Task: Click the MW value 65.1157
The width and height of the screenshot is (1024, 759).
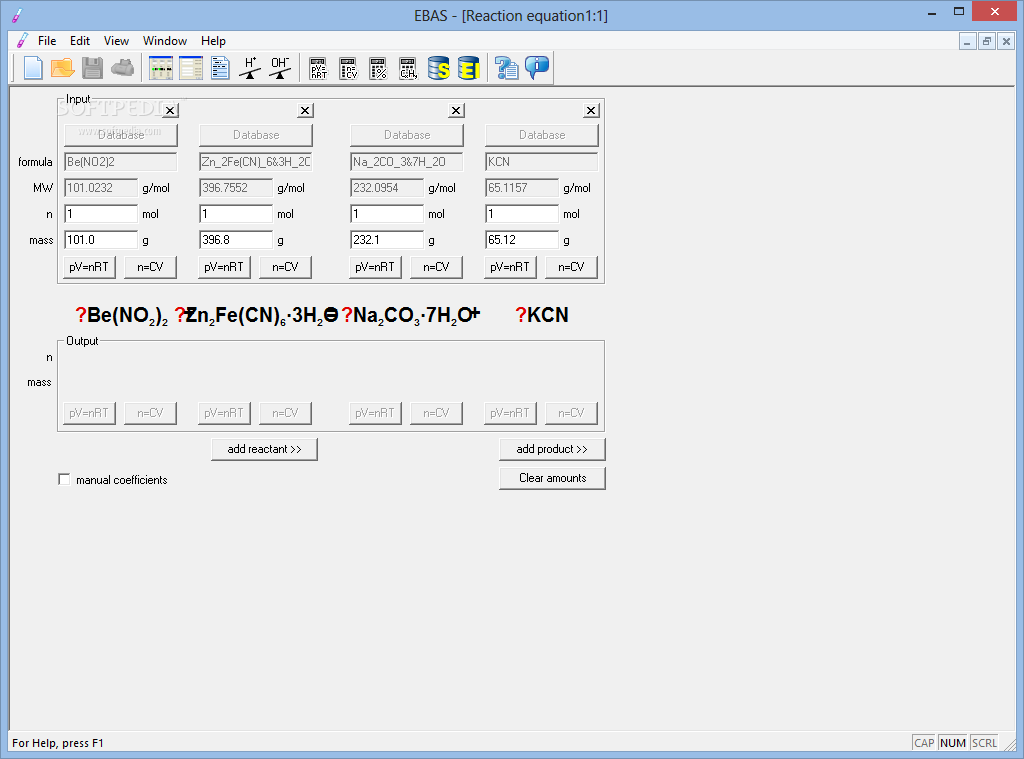Action: click(x=522, y=187)
